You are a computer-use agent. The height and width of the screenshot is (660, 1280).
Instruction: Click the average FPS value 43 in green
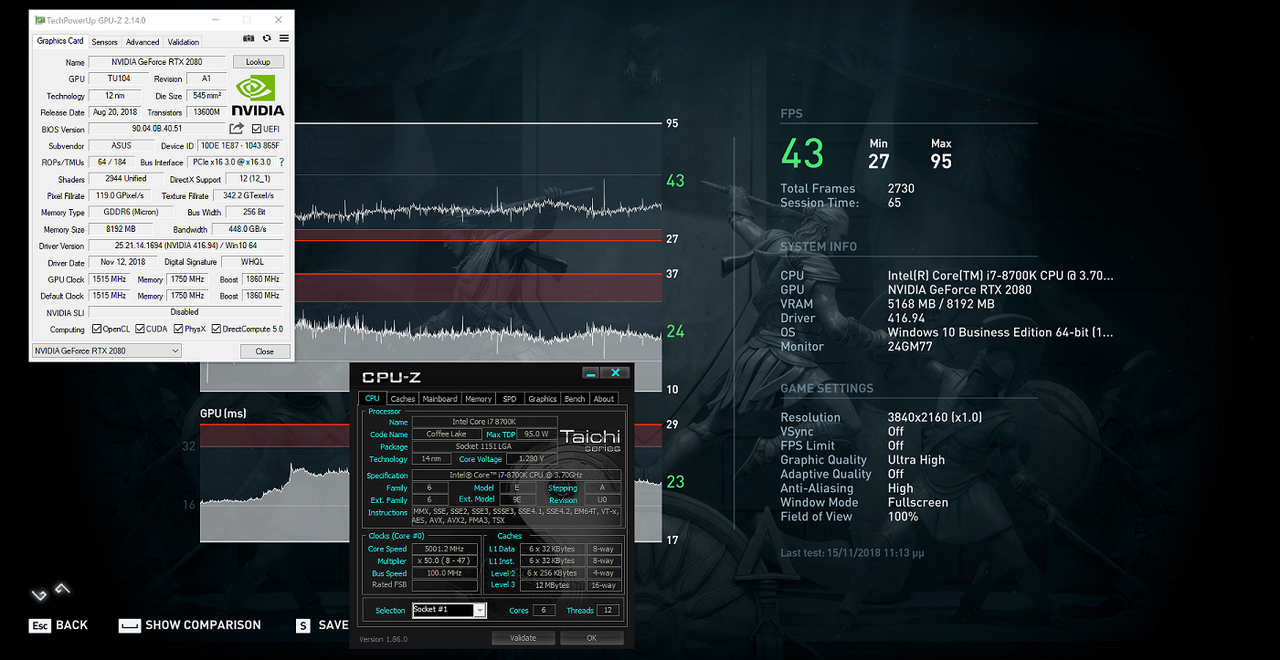click(x=803, y=154)
